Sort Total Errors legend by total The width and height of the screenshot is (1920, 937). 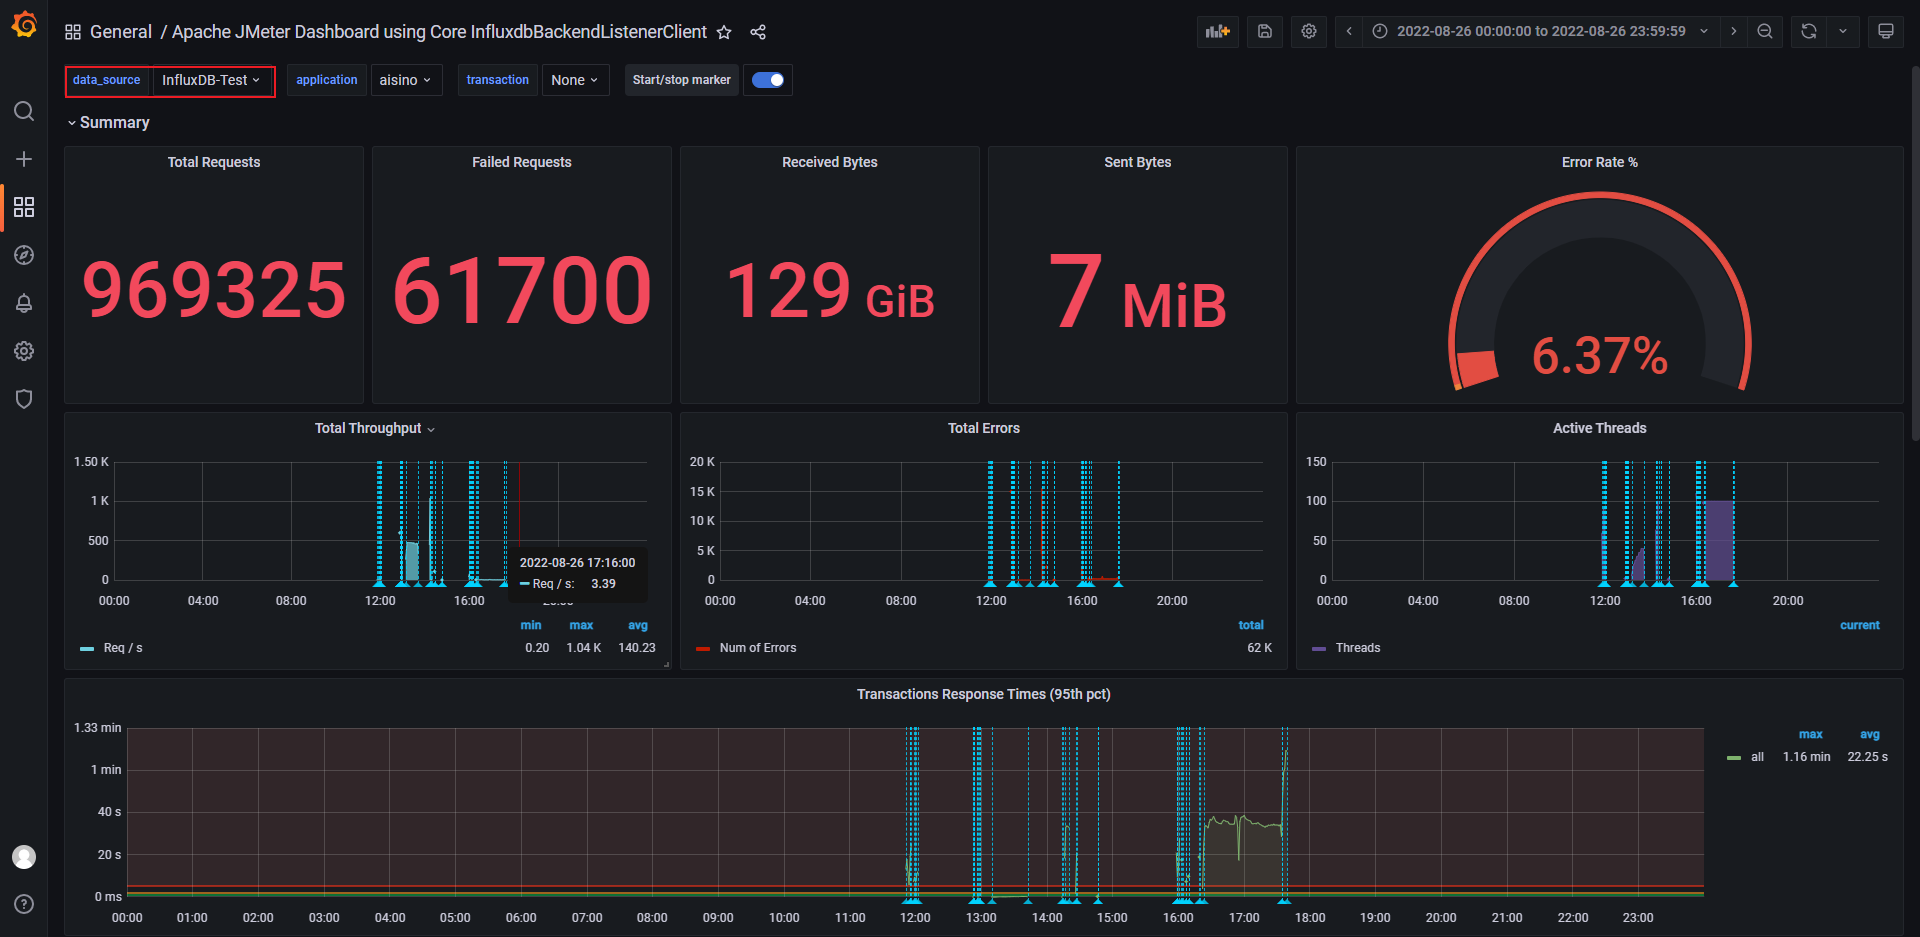(x=1251, y=625)
